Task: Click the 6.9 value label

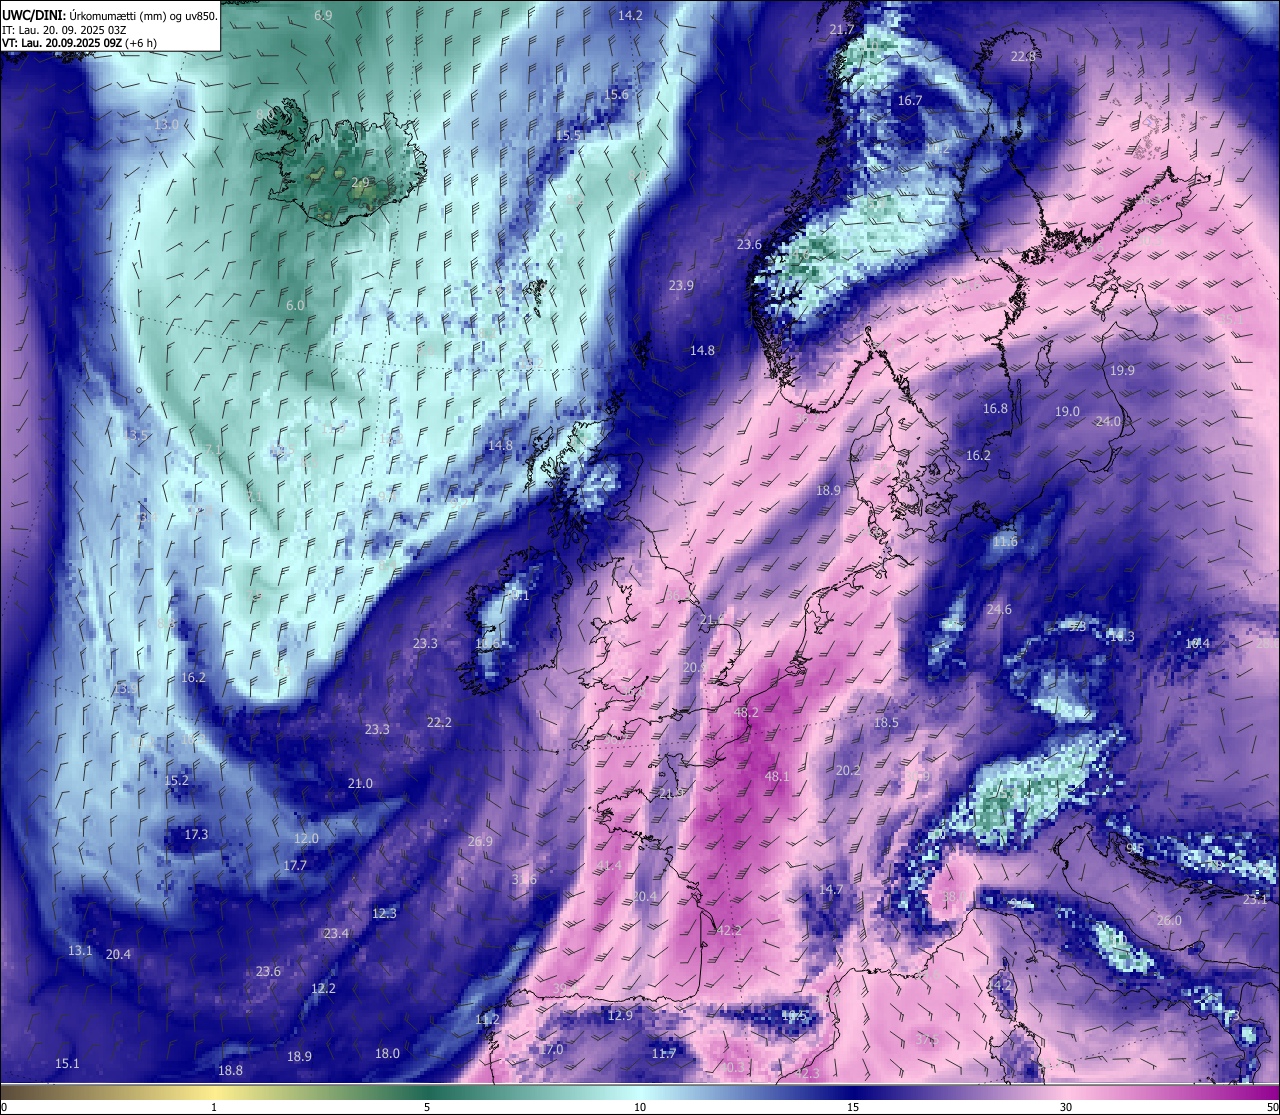Action: [323, 15]
